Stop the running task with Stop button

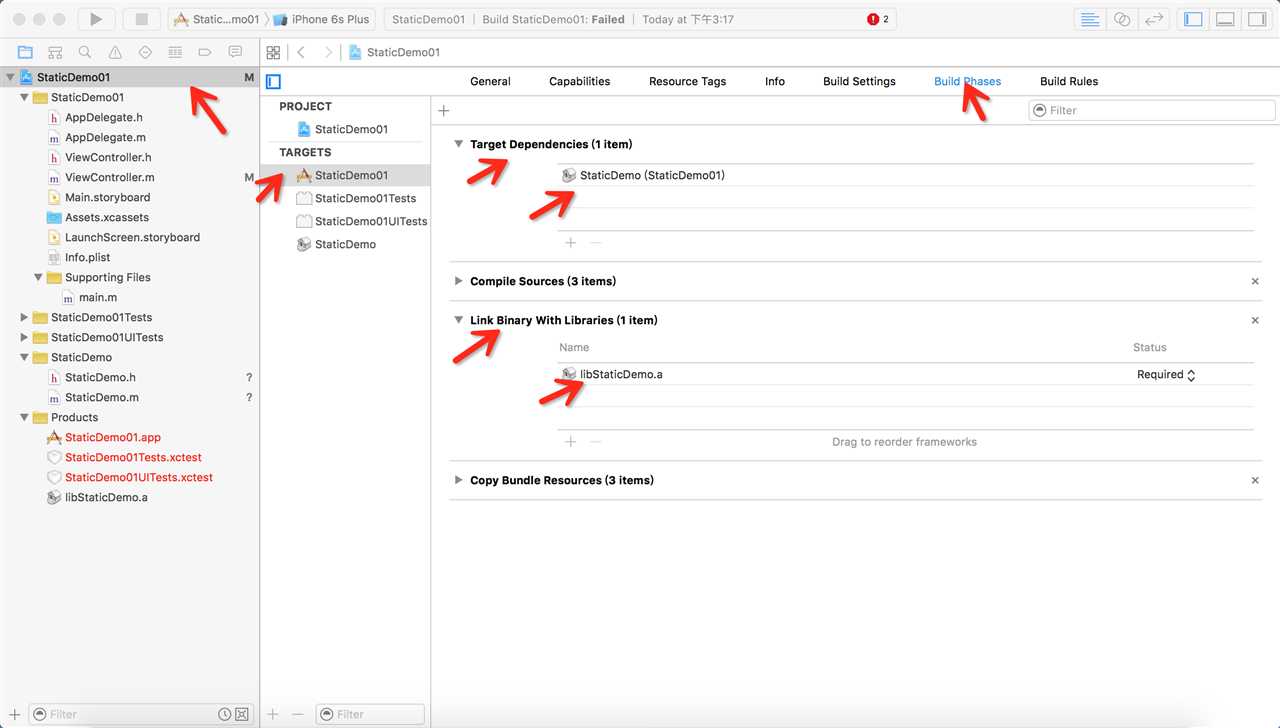pyautogui.click(x=141, y=19)
